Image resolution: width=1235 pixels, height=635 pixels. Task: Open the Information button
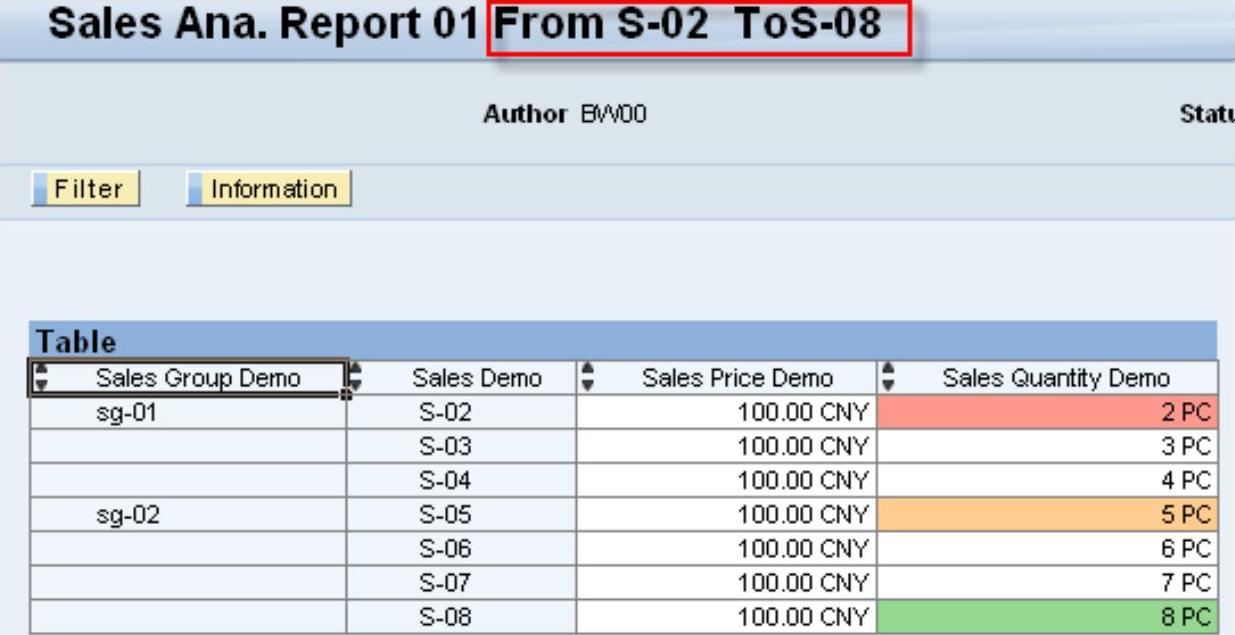point(270,189)
